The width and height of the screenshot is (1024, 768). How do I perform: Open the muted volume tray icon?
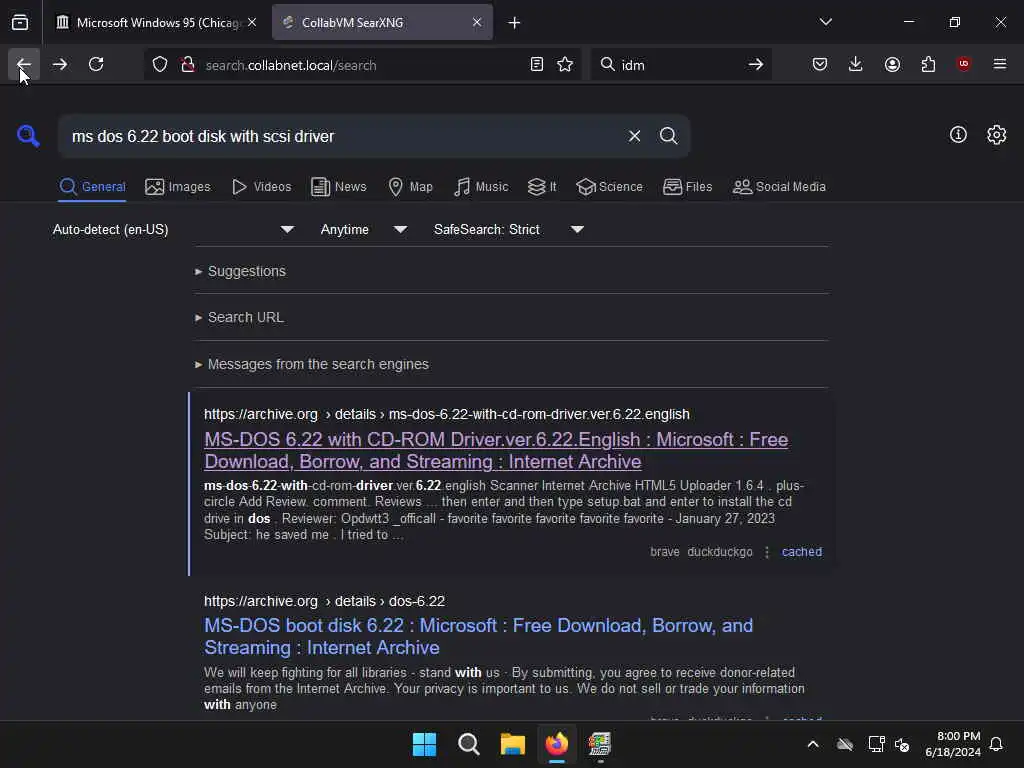tap(903, 744)
